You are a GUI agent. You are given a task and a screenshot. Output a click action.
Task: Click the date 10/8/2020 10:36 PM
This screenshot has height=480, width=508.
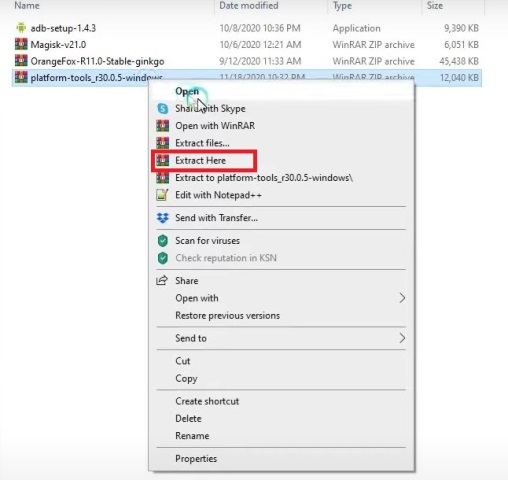(260, 28)
